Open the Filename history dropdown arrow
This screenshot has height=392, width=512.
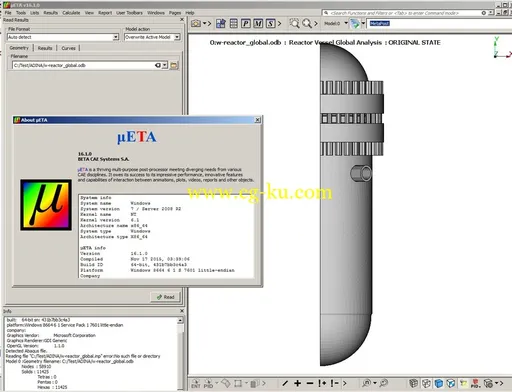tap(165, 65)
